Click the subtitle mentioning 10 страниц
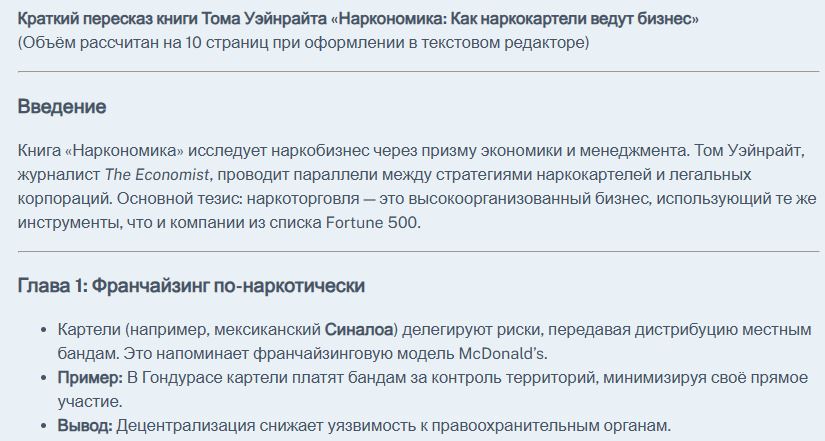 pos(304,43)
